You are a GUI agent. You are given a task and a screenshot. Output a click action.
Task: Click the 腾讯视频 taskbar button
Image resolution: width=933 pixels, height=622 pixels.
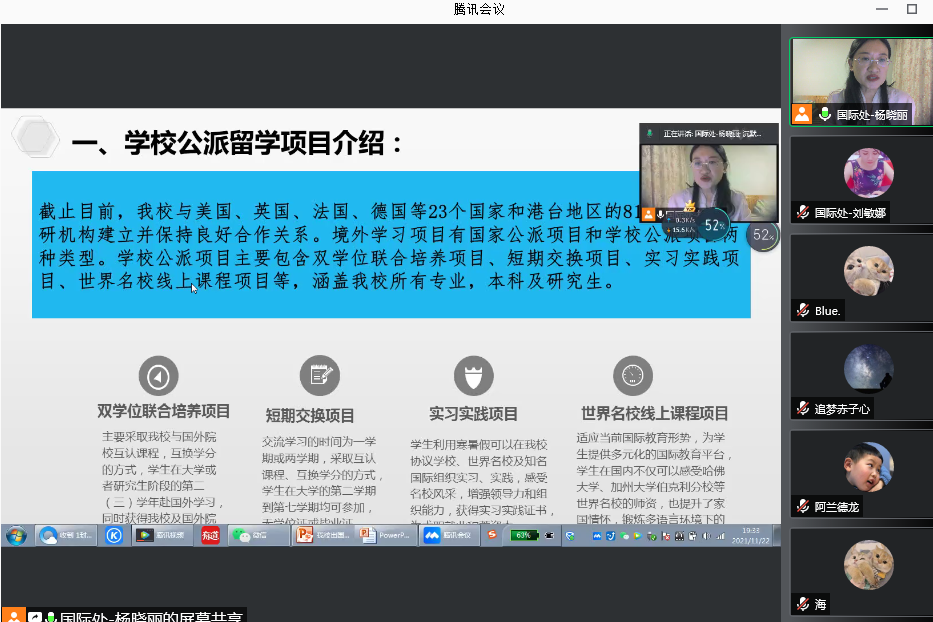click(x=162, y=535)
